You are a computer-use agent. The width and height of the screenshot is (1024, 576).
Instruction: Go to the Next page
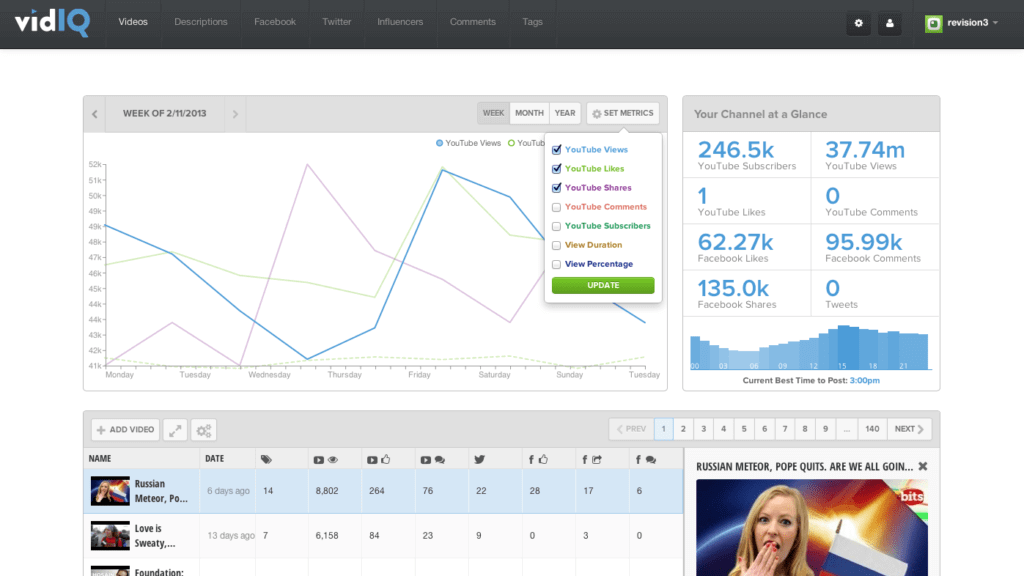(909, 429)
